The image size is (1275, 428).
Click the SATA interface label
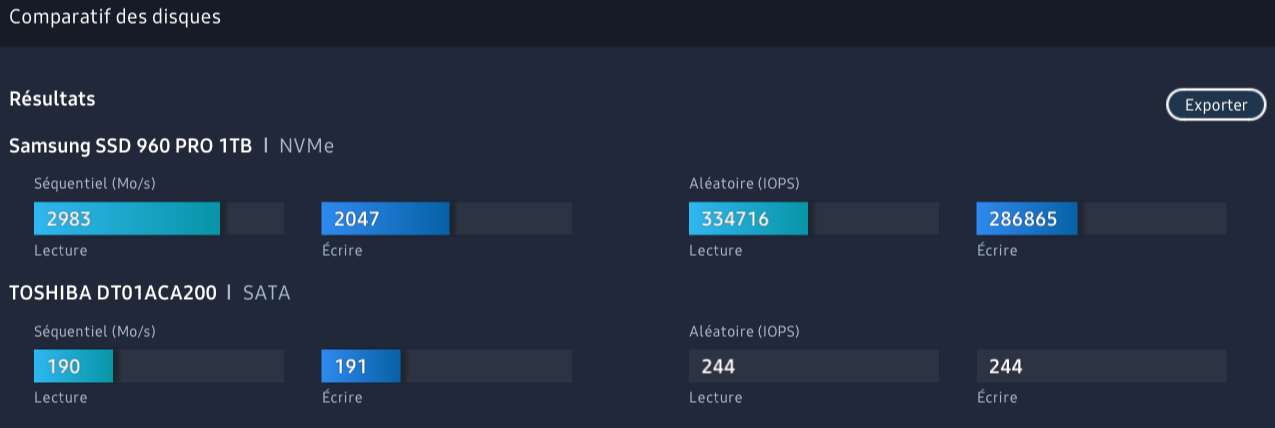tap(266, 293)
